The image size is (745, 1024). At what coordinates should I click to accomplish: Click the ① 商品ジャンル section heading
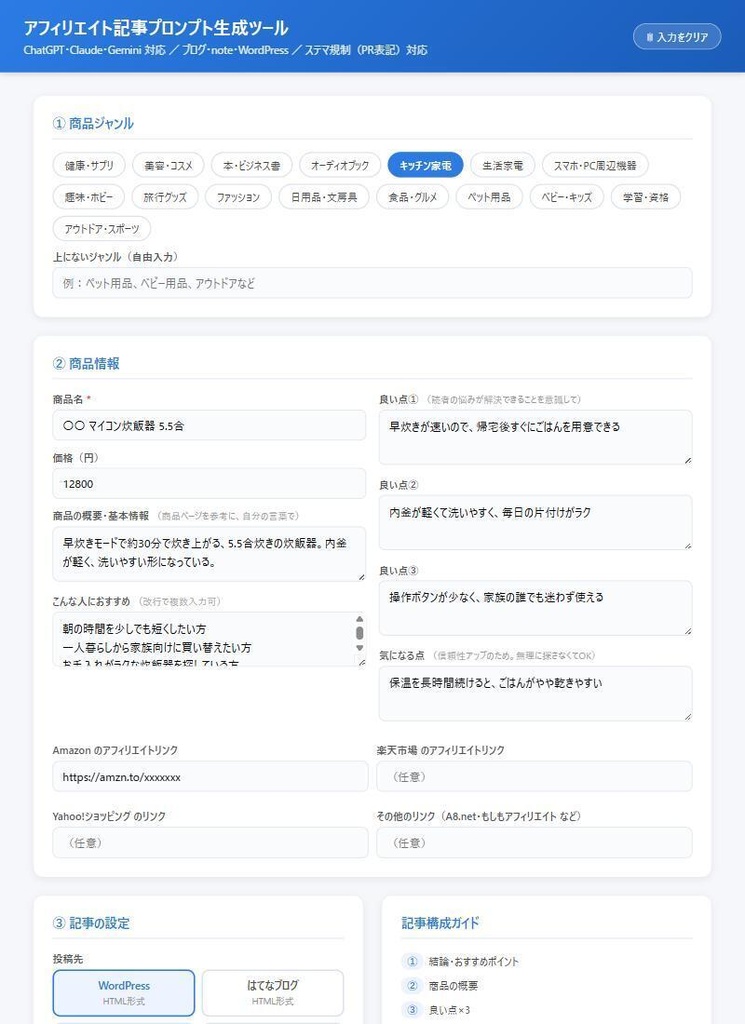(x=93, y=123)
